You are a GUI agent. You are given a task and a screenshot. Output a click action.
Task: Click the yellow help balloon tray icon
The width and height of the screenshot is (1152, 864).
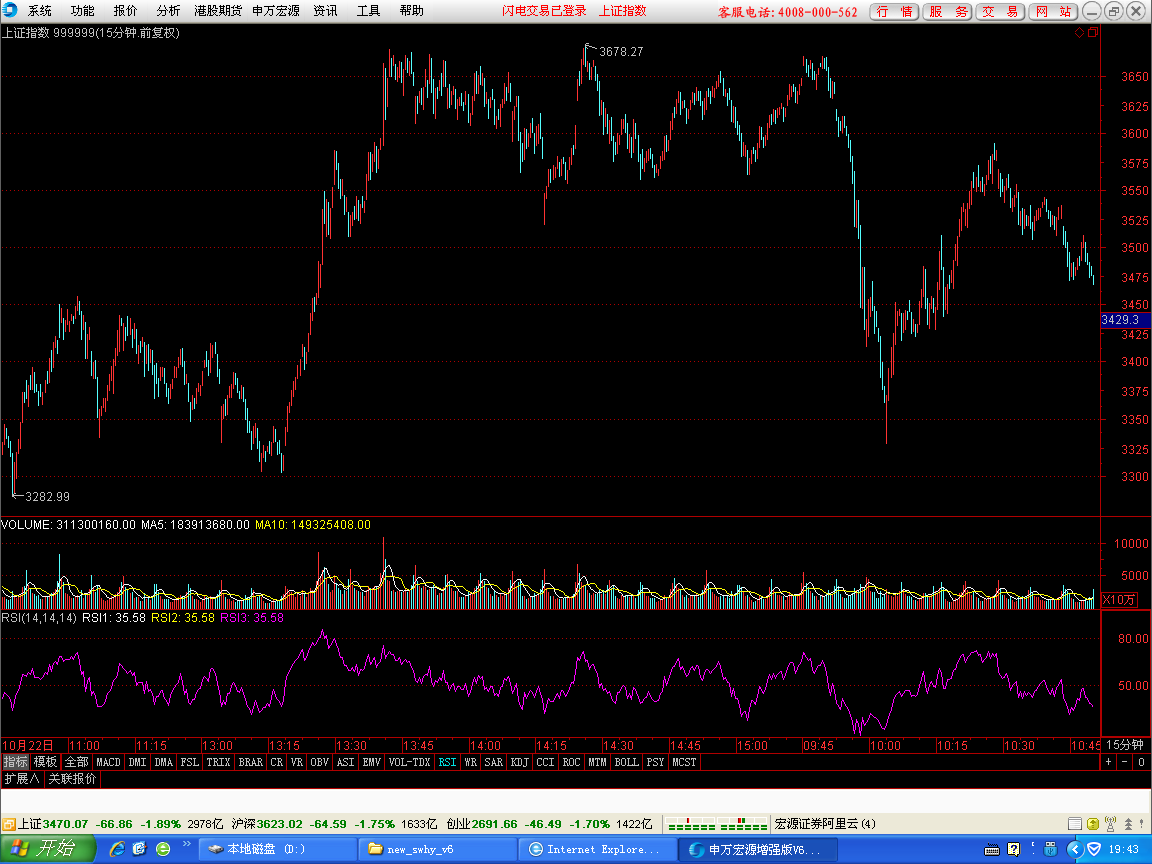[x=1014, y=849]
